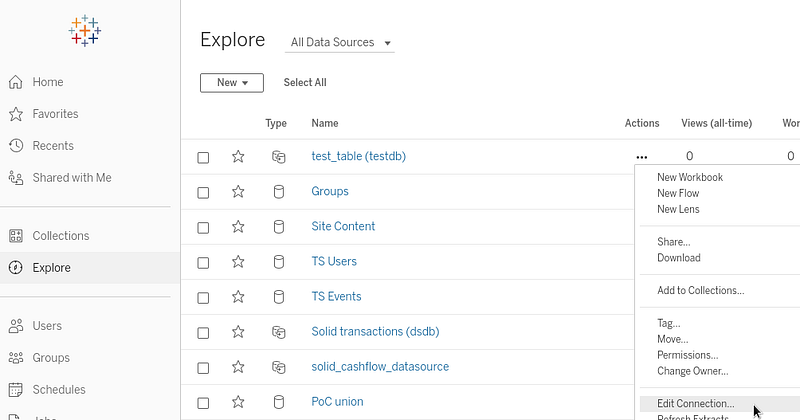This screenshot has height=420, width=800.
Task: Open the All Data Sources dropdown
Action: coord(340,42)
